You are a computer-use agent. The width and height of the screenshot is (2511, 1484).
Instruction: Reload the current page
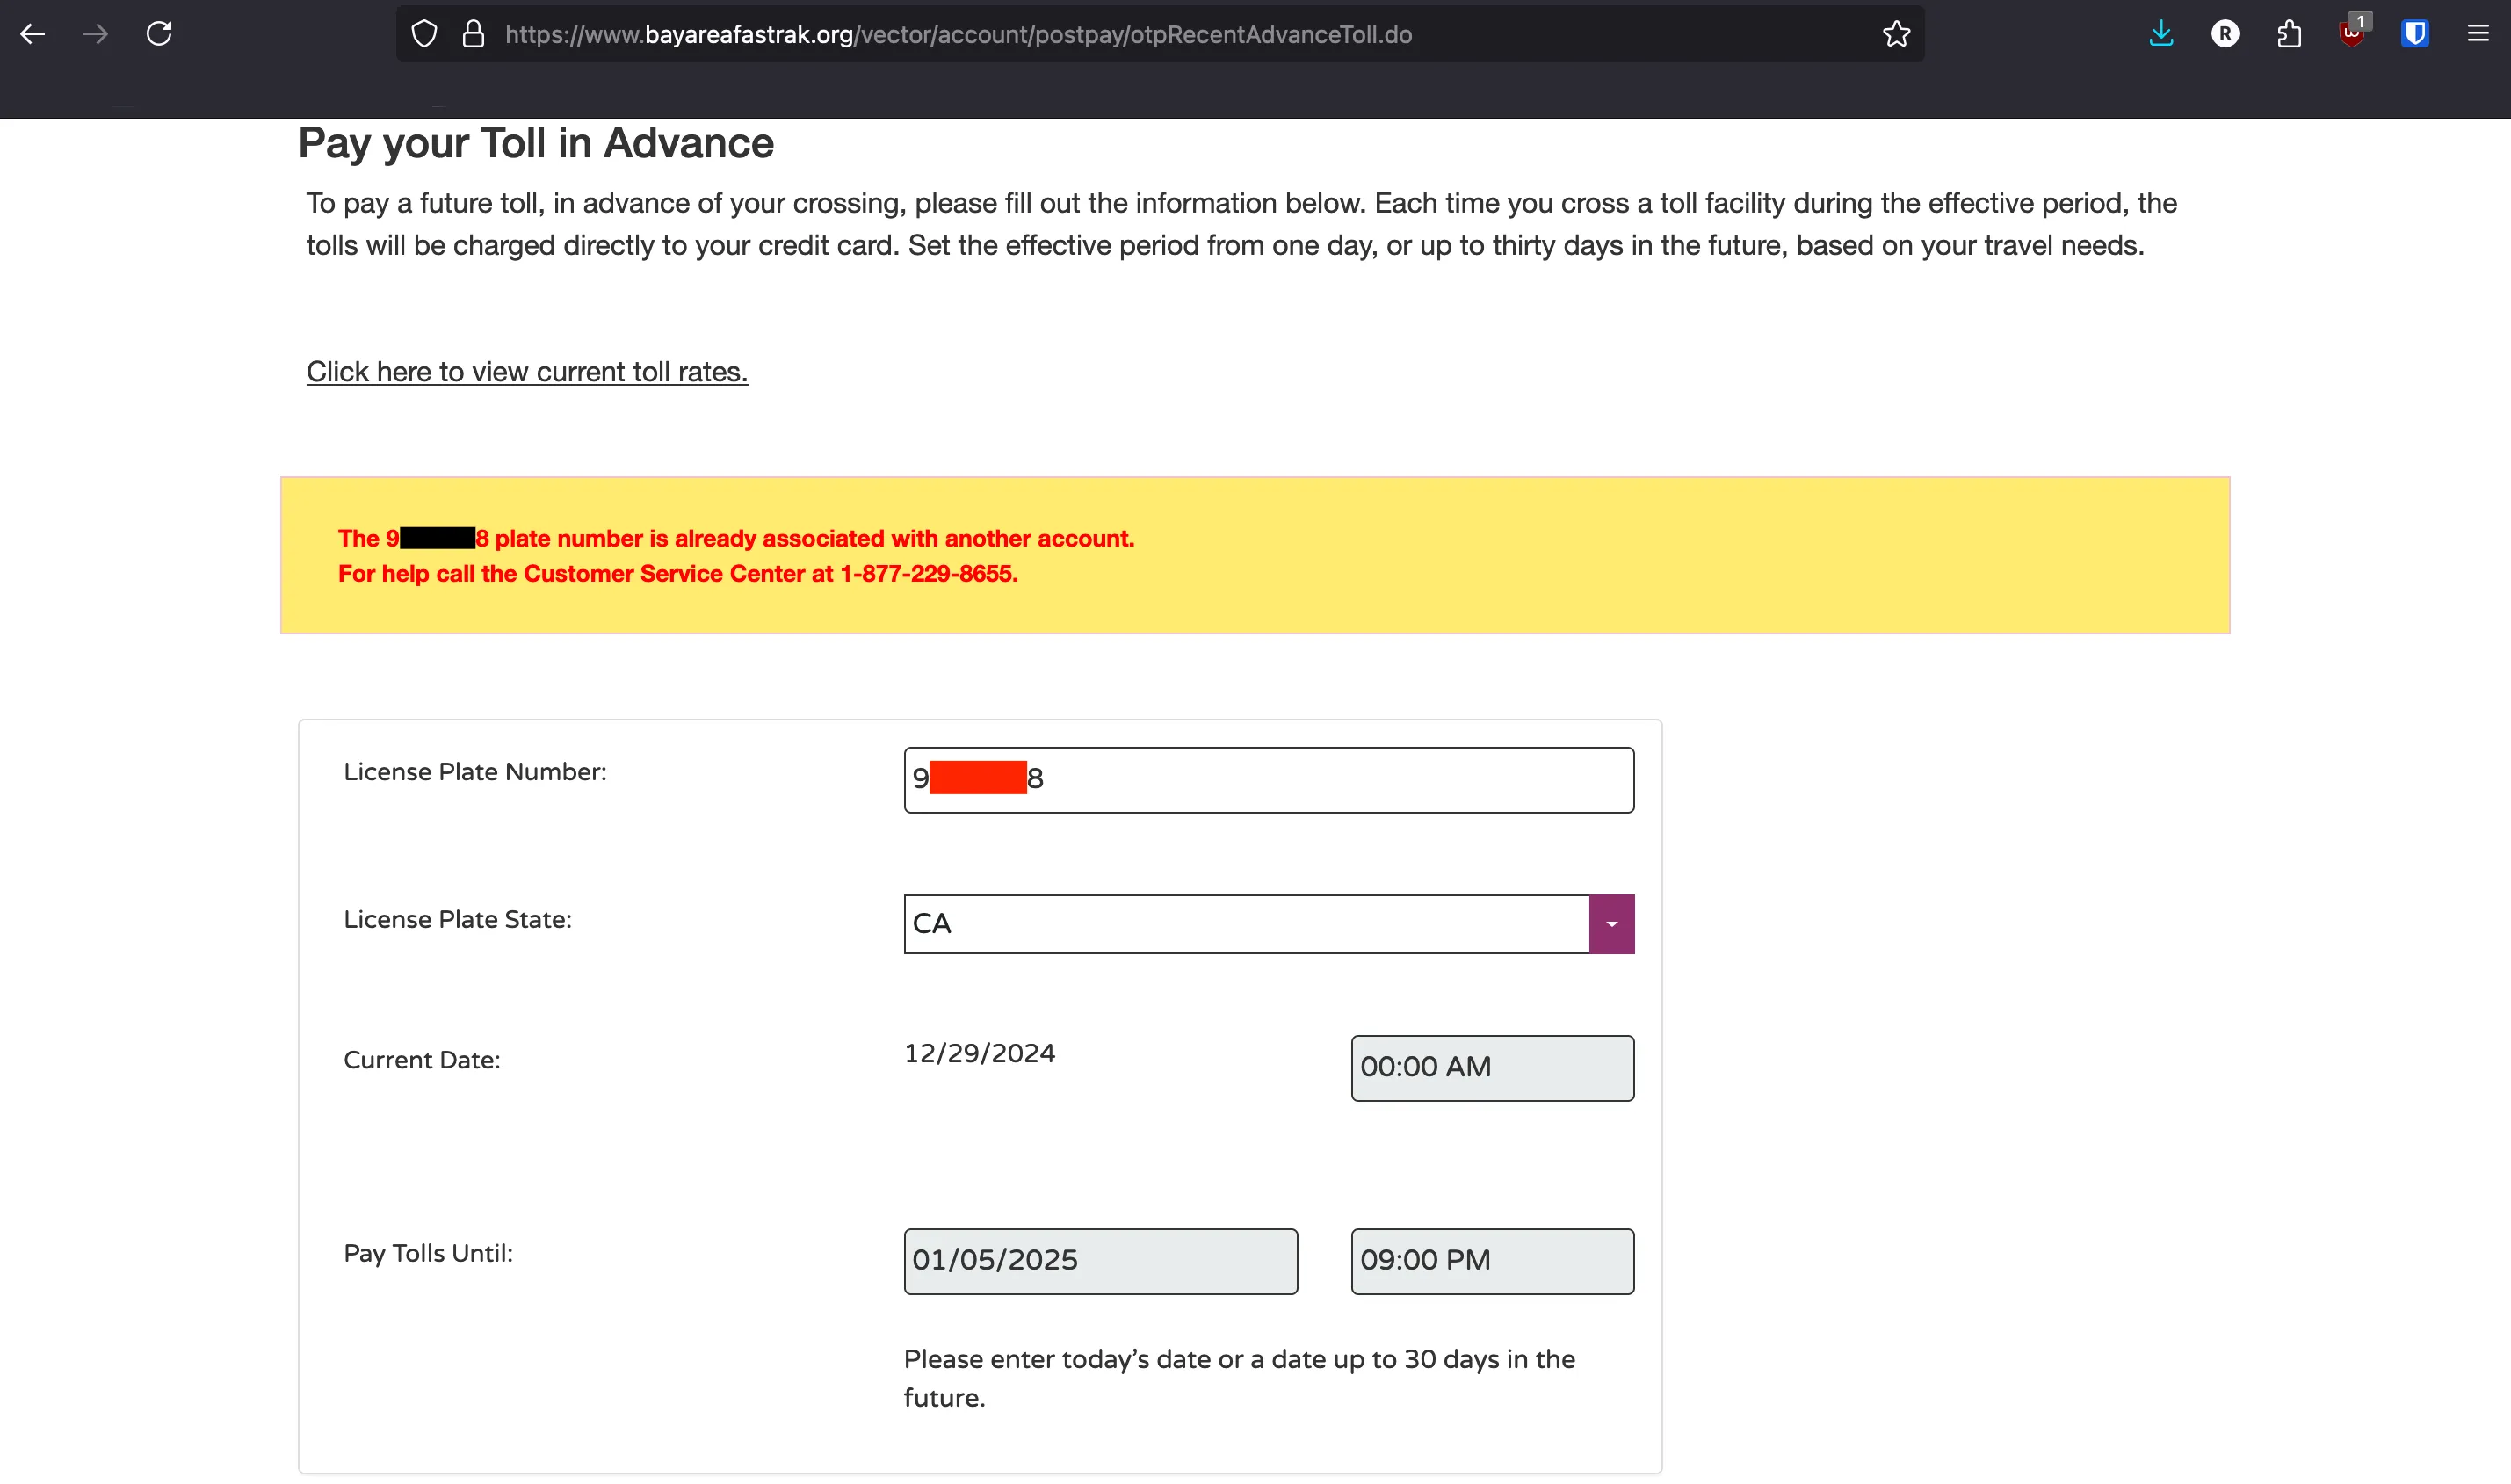[x=159, y=34]
